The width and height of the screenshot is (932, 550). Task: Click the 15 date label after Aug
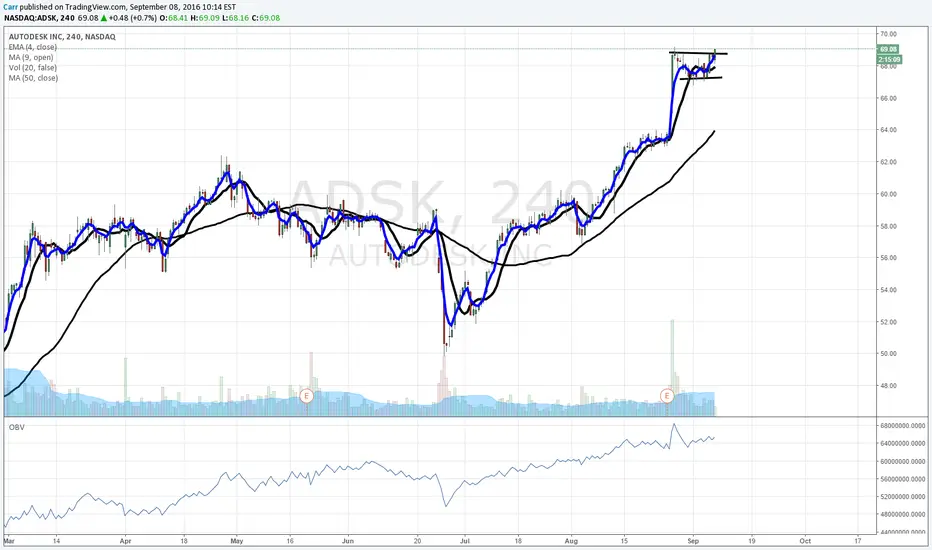(625, 541)
